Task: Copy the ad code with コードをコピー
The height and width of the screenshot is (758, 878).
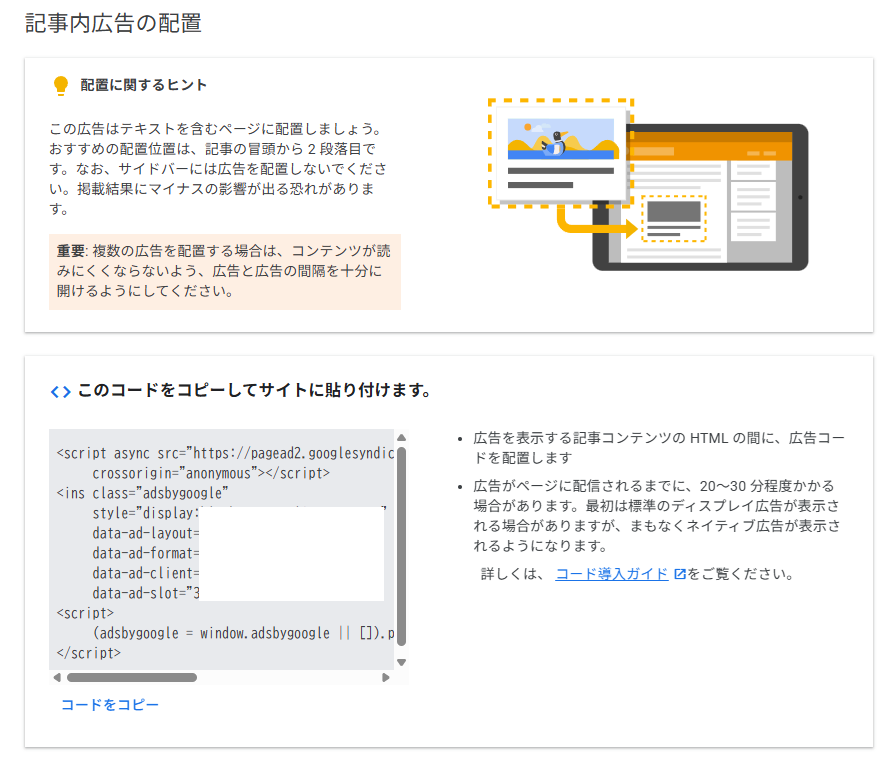Action: [109, 705]
